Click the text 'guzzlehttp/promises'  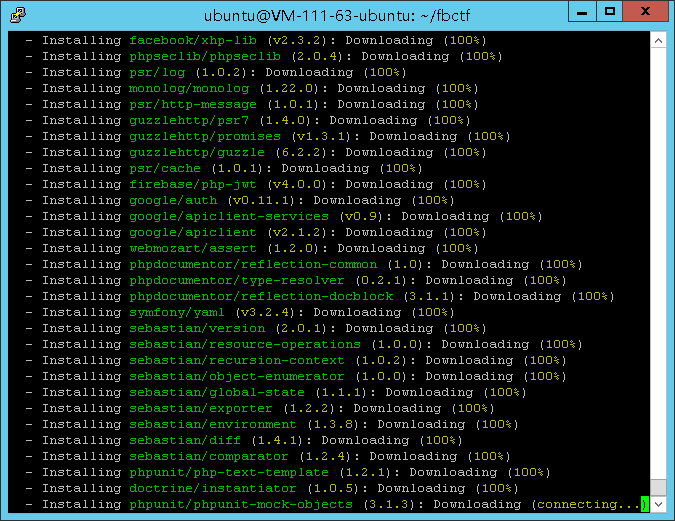pyautogui.click(x=205, y=136)
